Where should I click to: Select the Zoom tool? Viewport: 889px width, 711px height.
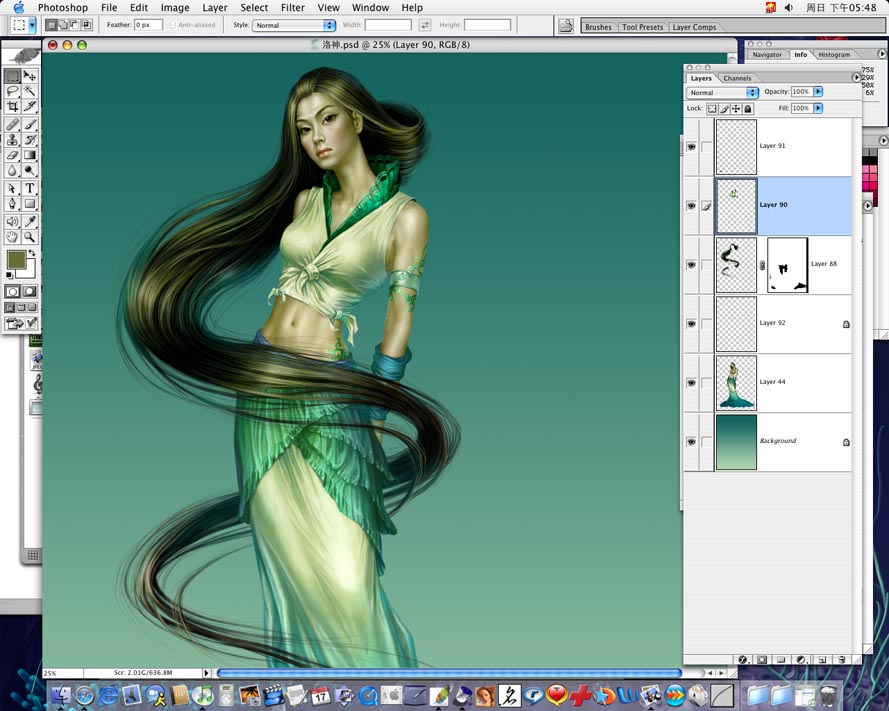point(30,237)
